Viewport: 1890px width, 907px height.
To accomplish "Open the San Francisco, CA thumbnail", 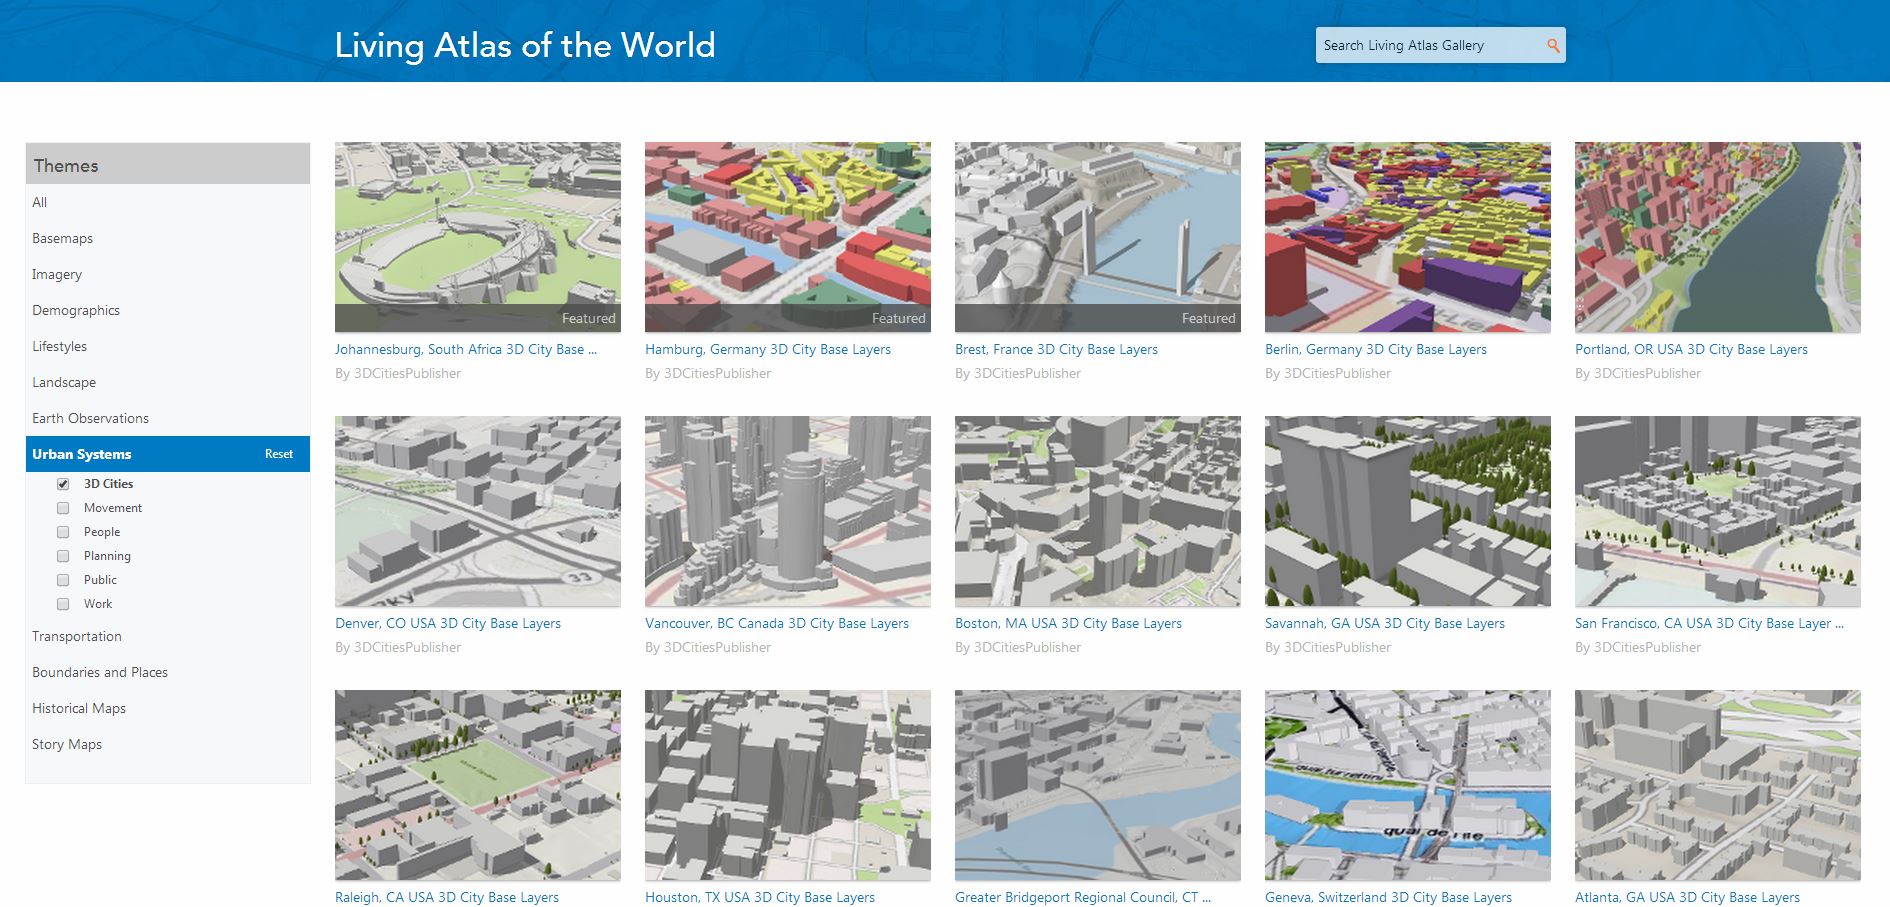I will click(1718, 511).
